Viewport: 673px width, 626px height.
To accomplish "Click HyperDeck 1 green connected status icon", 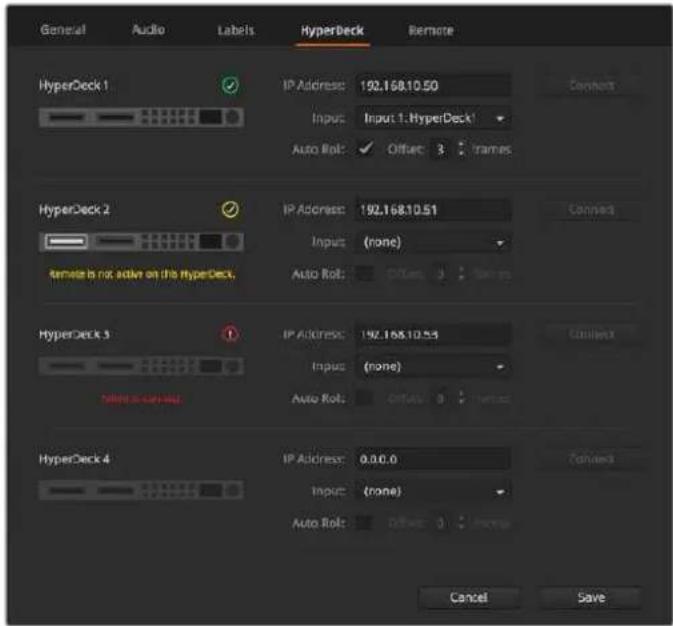I will click(230, 85).
